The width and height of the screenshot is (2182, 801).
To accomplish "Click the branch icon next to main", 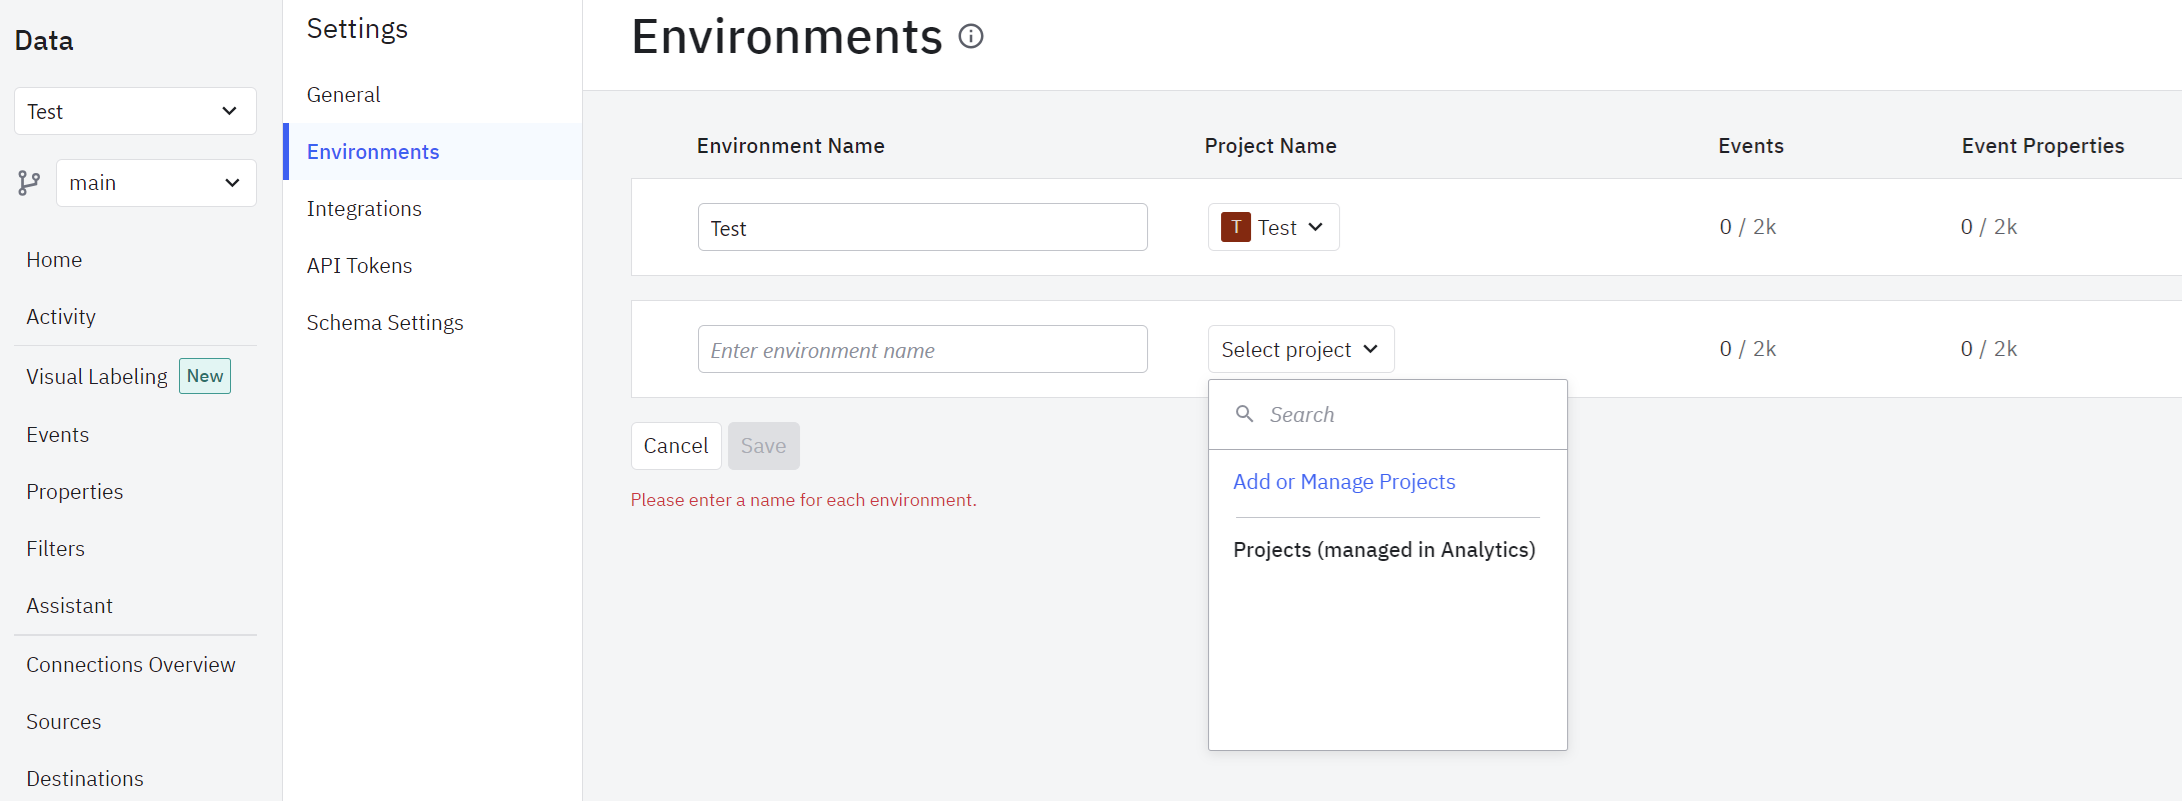I will pyautogui.click(x=29, y=183).
